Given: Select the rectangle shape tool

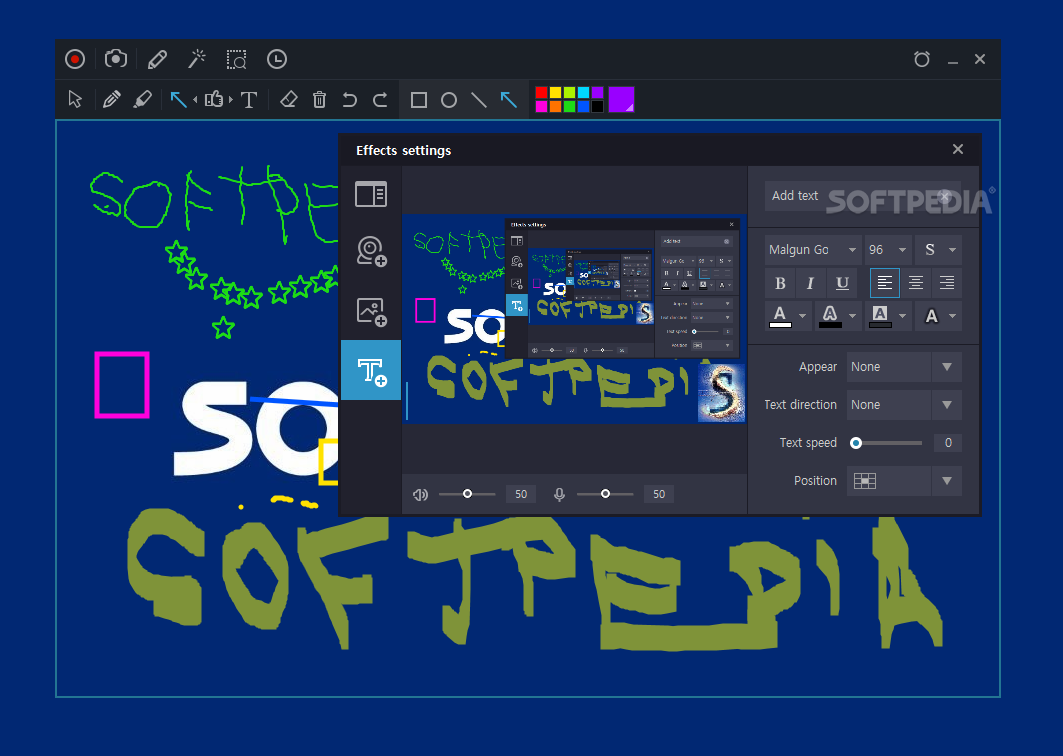Looking at the screenshot, I should tap(419, 100).
